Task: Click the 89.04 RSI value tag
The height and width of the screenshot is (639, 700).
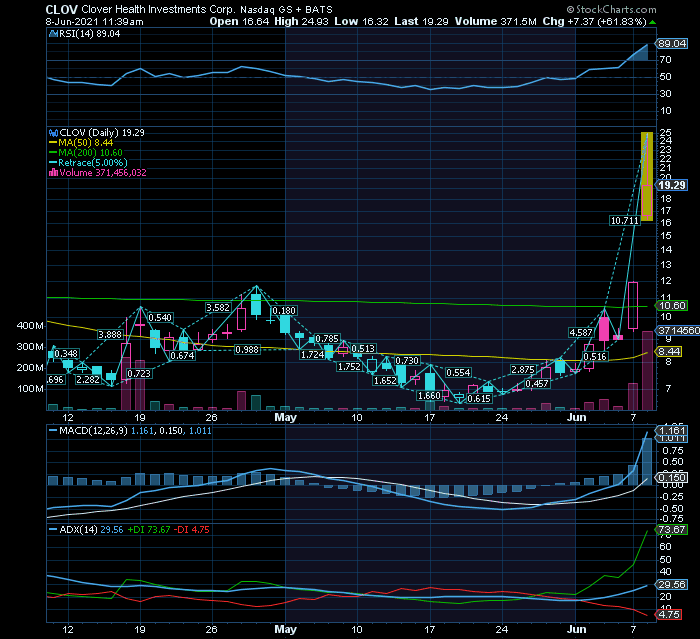Action: (672, 43)
